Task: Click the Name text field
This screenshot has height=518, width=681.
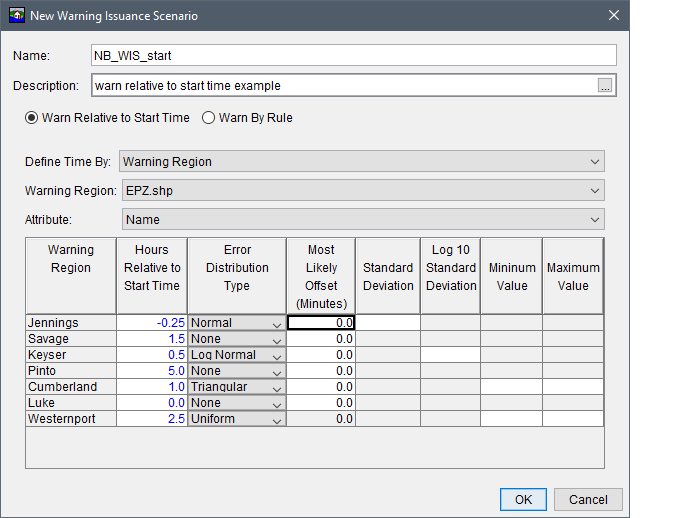Action: (353, 56)
